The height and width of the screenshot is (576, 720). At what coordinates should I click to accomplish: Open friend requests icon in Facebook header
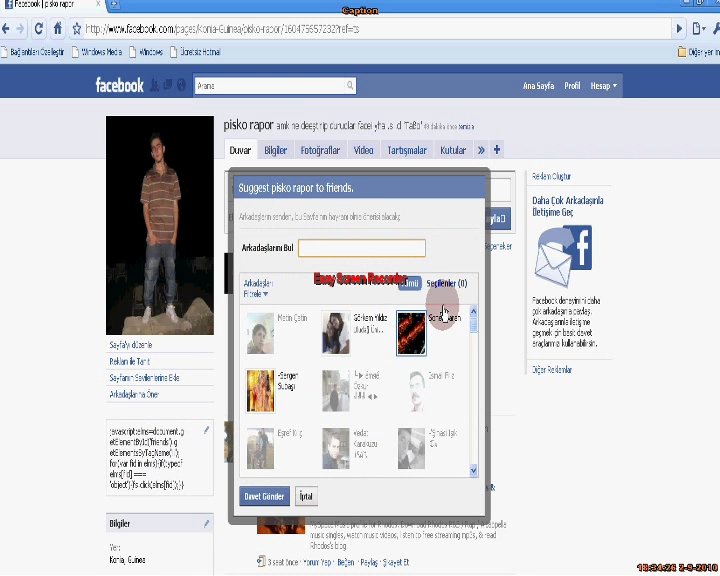click(155, 85)
